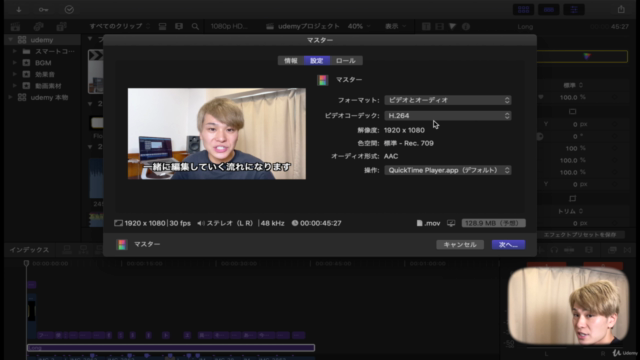Click the 1920 x 1080 解像度 value

[404, 130]
